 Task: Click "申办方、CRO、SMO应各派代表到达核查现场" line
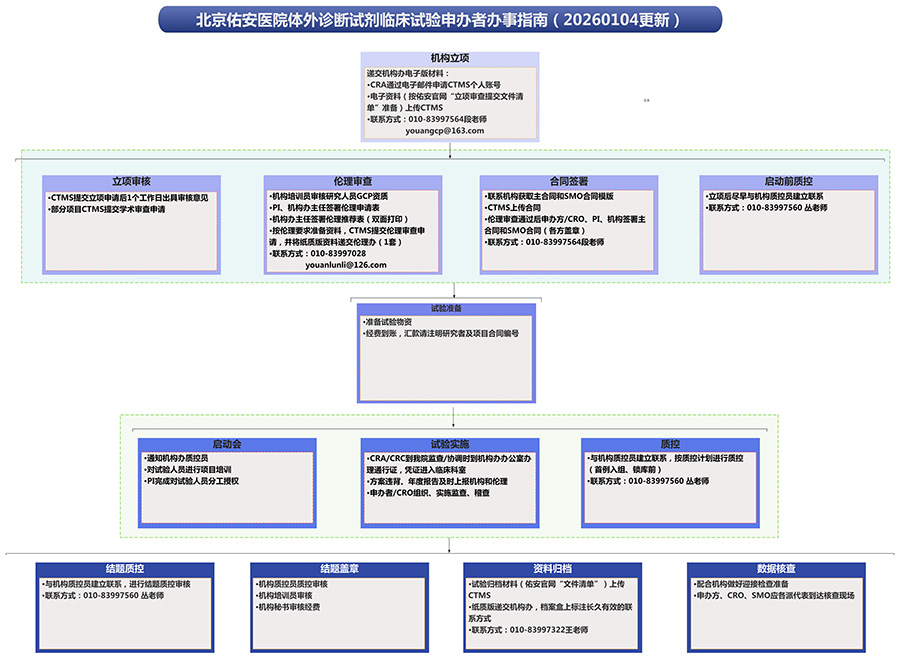click(774, 596)
